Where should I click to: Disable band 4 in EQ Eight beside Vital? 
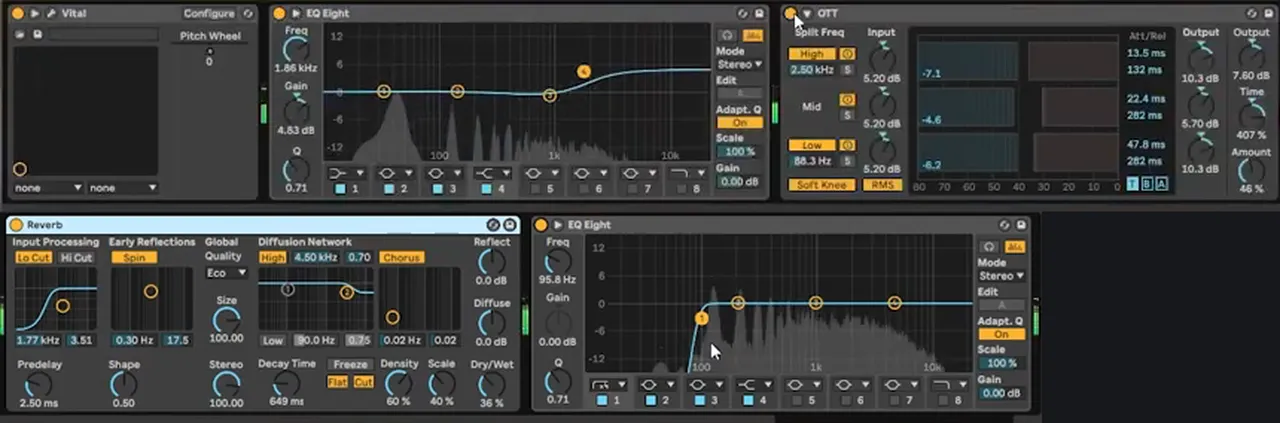pos(486,188)
